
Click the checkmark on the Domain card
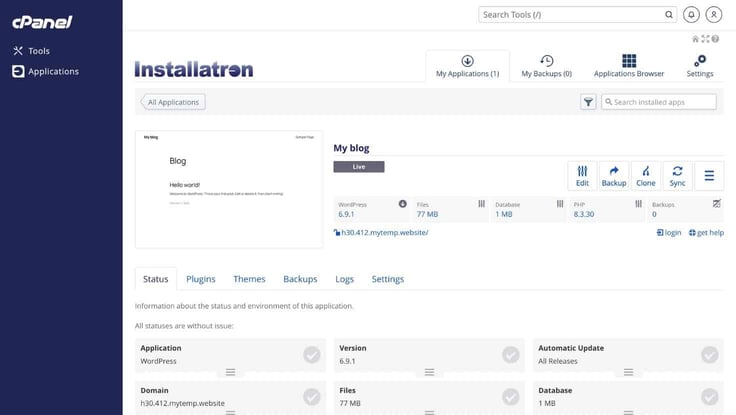click(x=312, y=397)
